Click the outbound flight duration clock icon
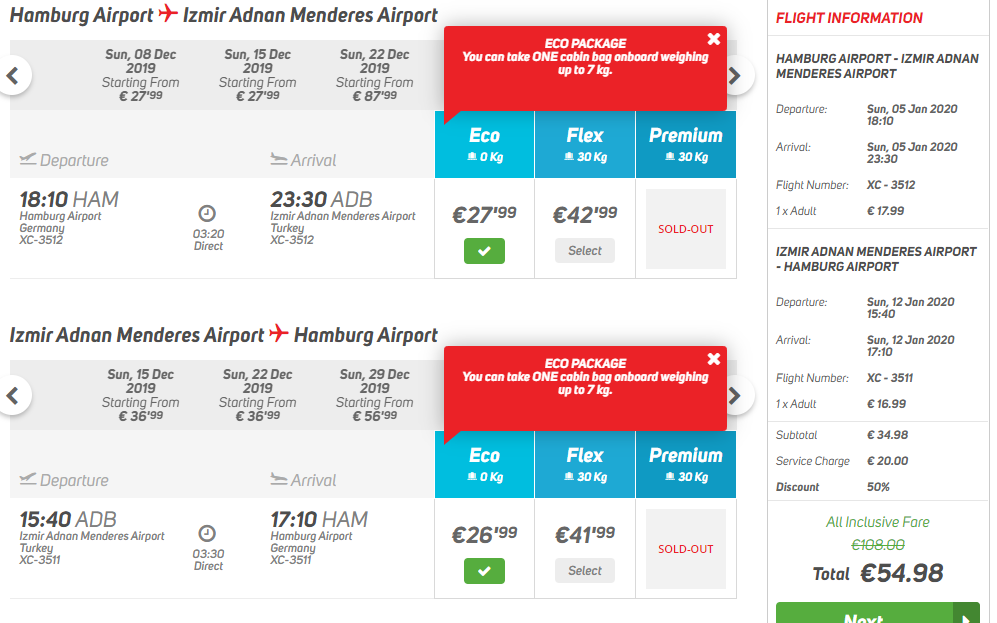This screenshot has height=623, width=997. 207,213
